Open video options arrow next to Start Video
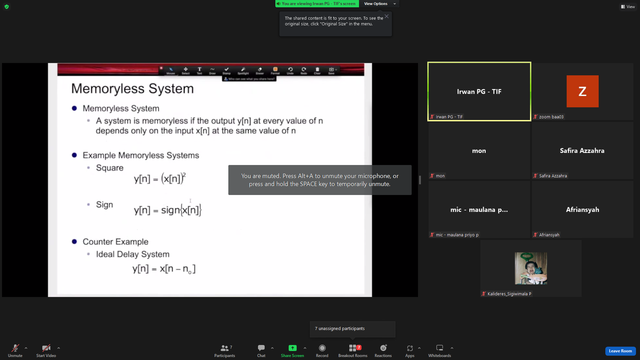The width and height of the screenshot is (640, 360). point(59,348)
